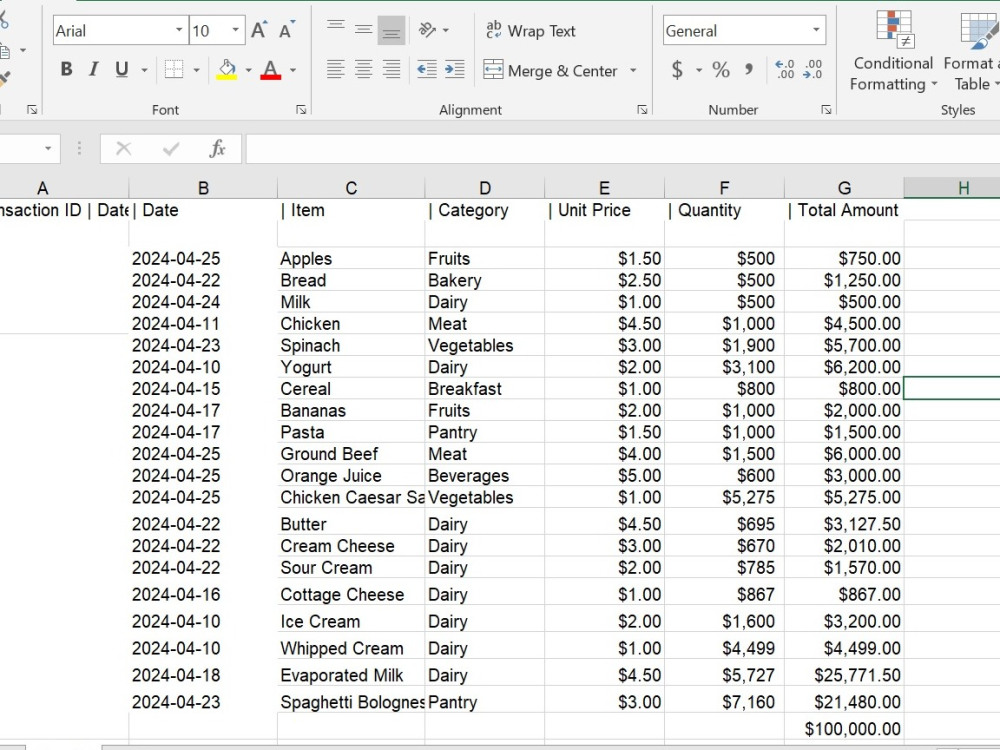Open text Orientation options
The height and width of the screenshot is (750, 1000).
tap(433, 30)
